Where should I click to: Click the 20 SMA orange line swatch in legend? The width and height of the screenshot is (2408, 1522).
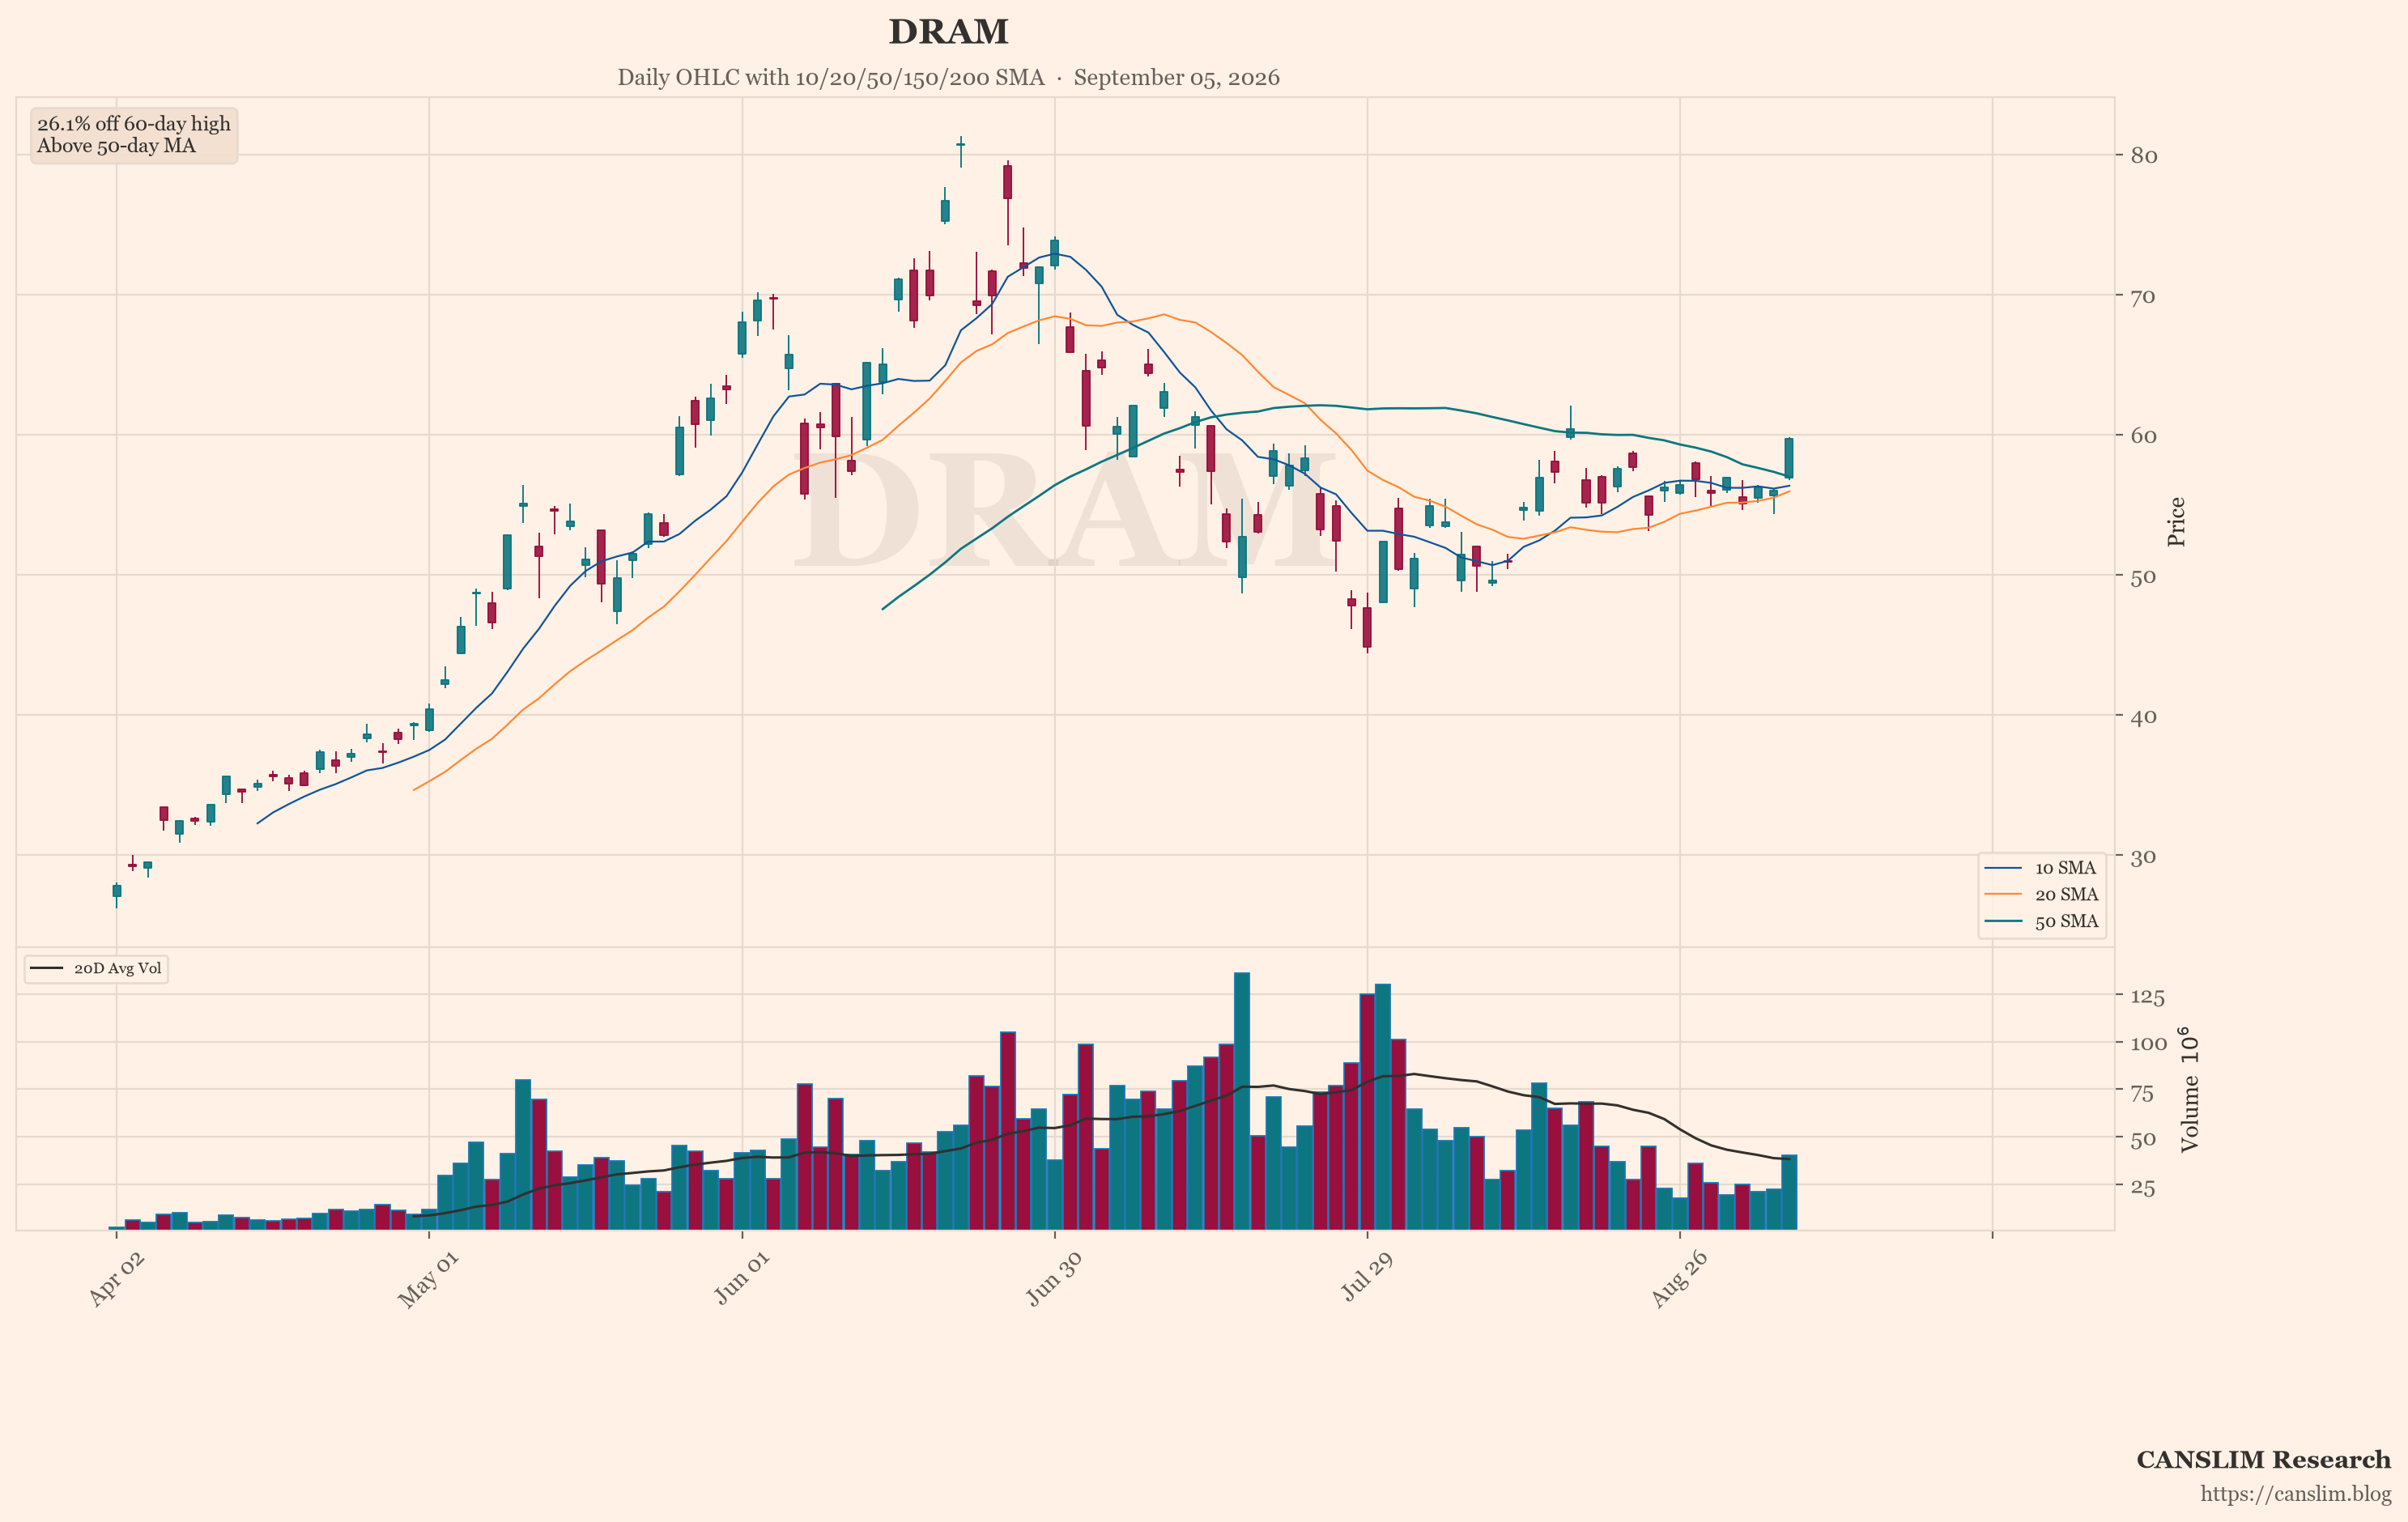pos(2003,895)
